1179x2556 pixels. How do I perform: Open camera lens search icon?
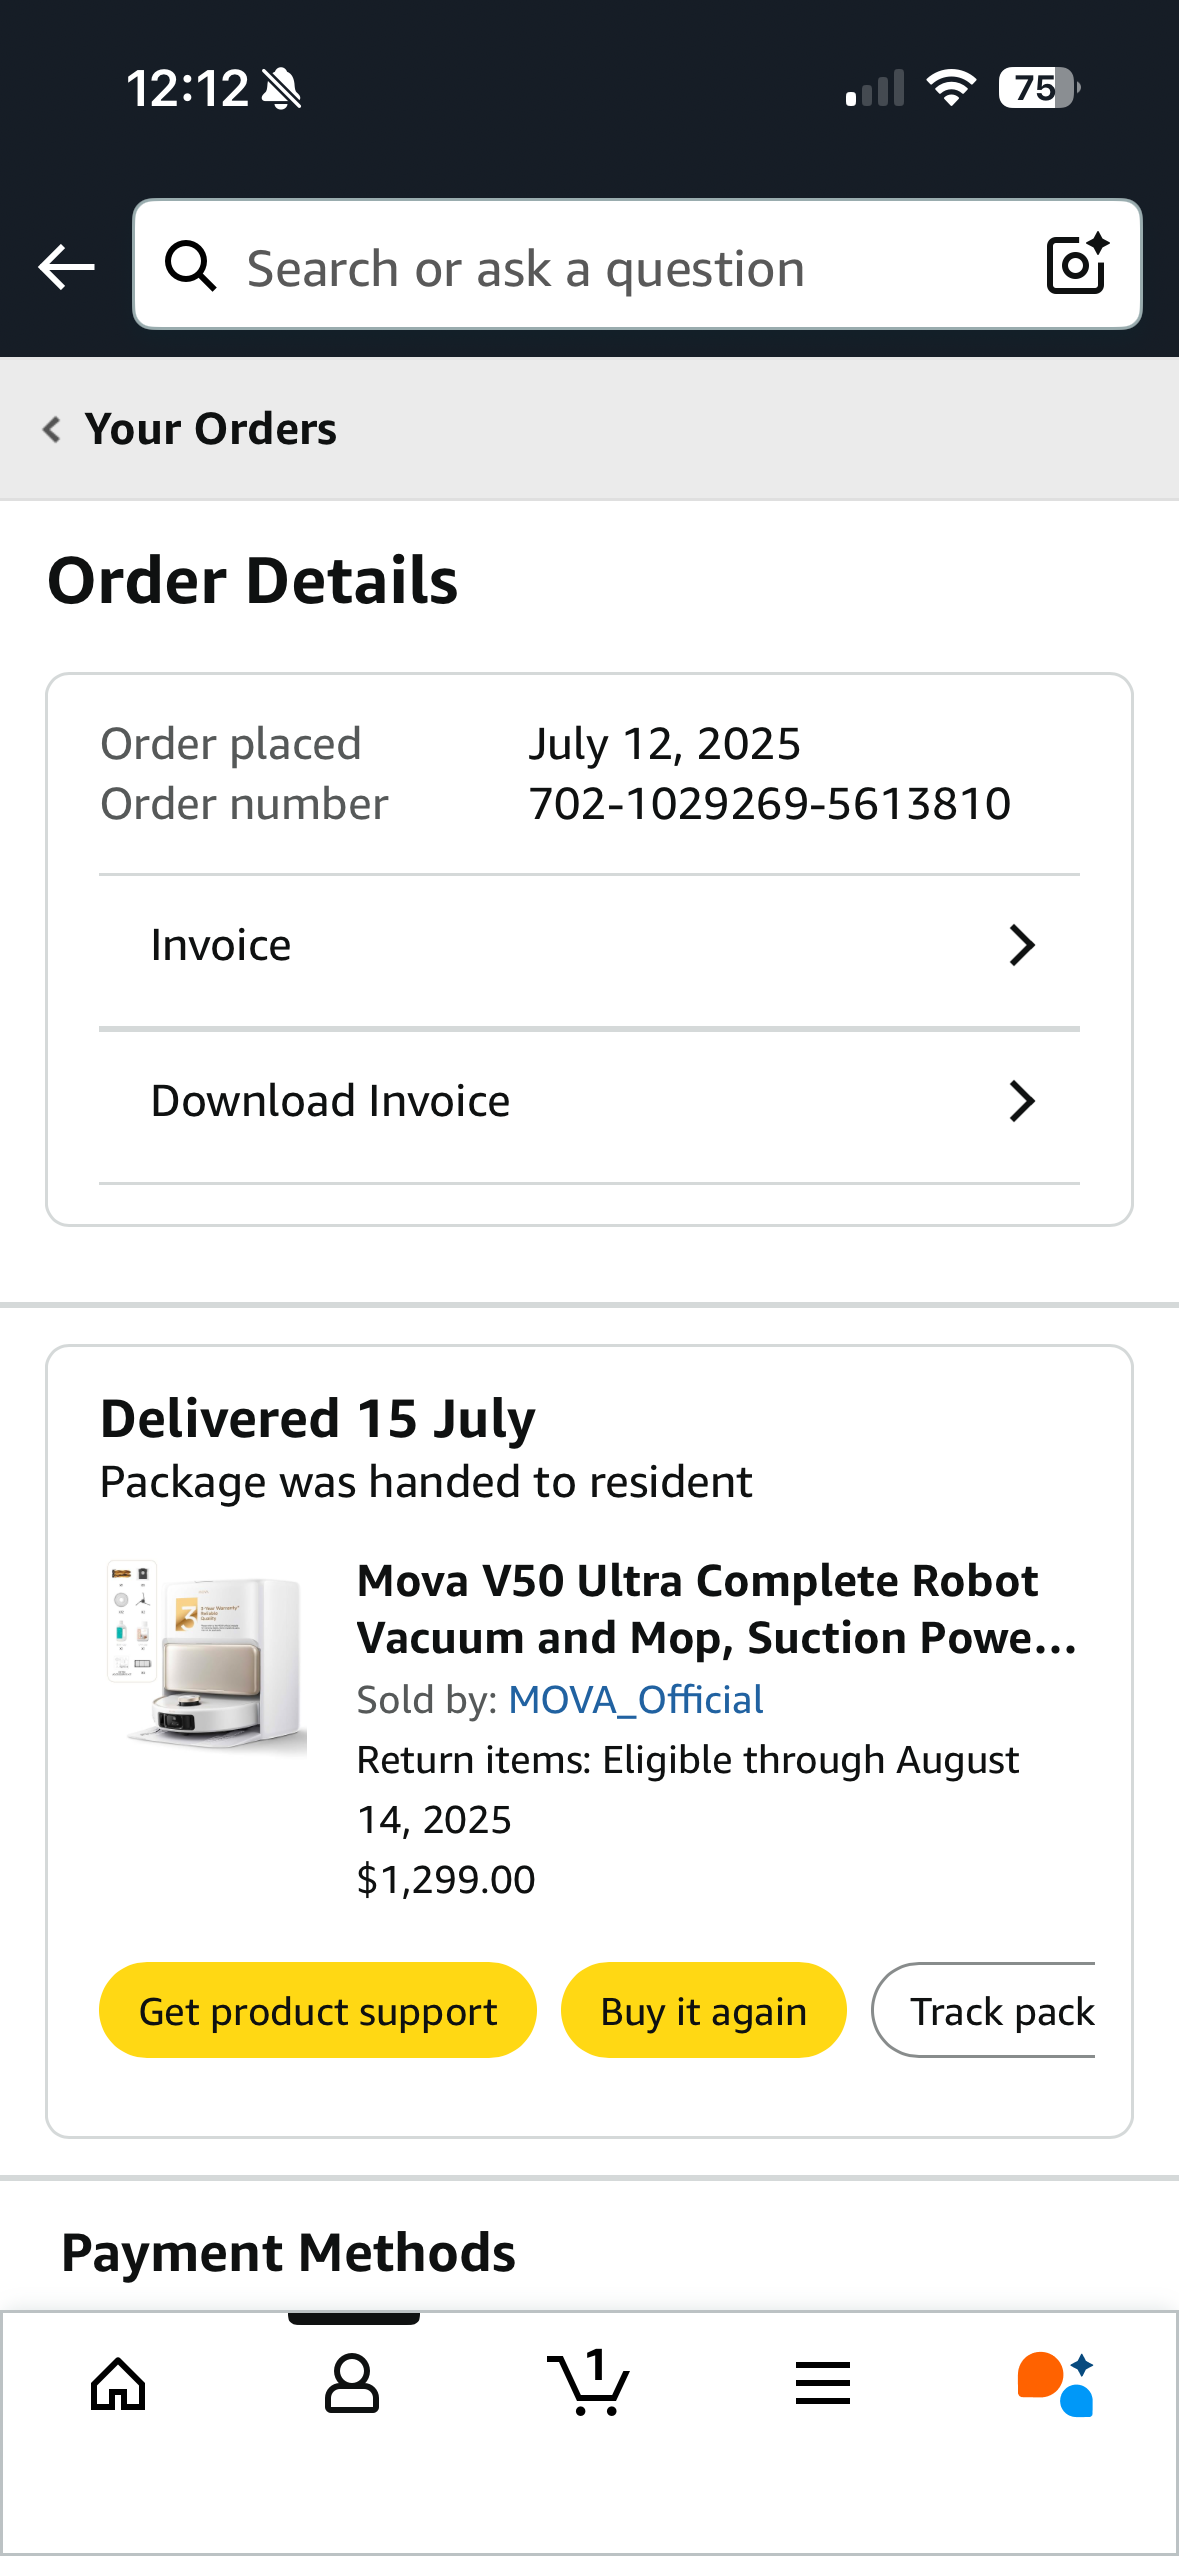[1076, 265]
